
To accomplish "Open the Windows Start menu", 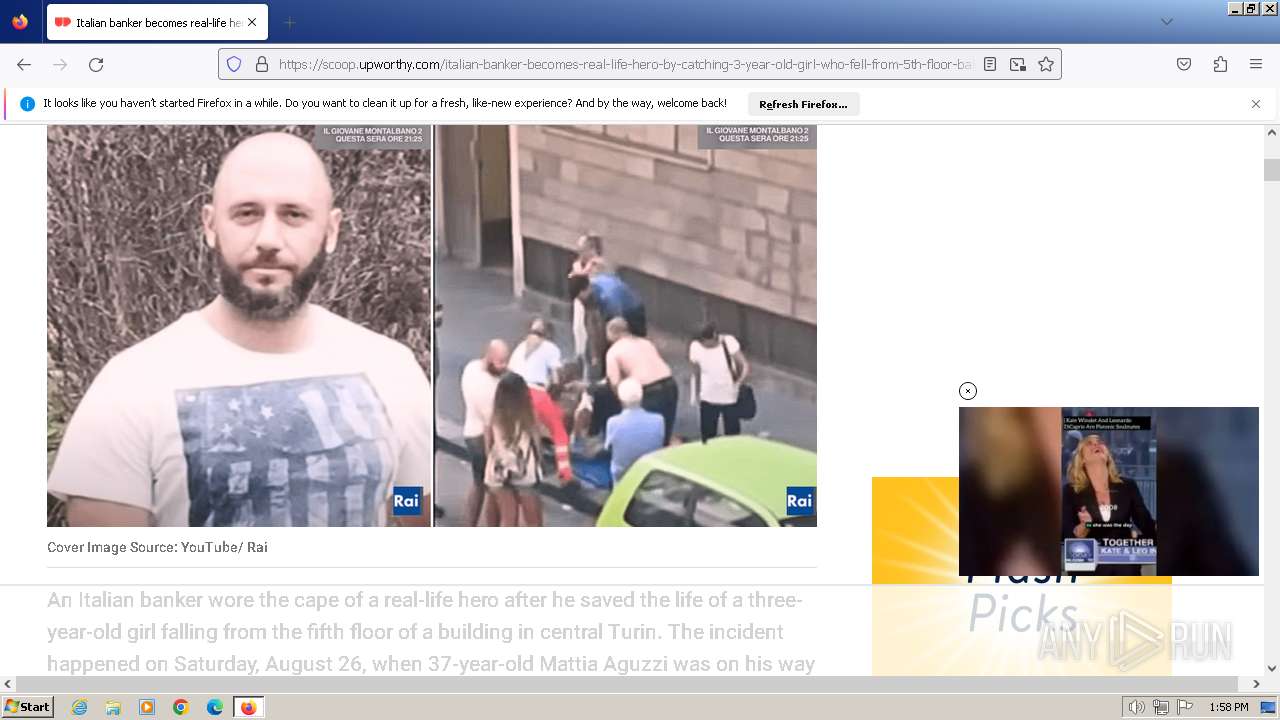I will [28, 707].
